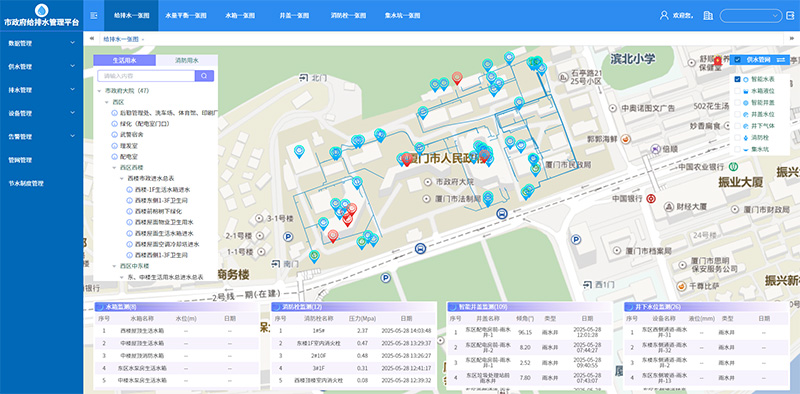Expand the 排水管理 sidebar menu
Image resolution: width=800 pixels, height=394 pixels.
[41, 90]
